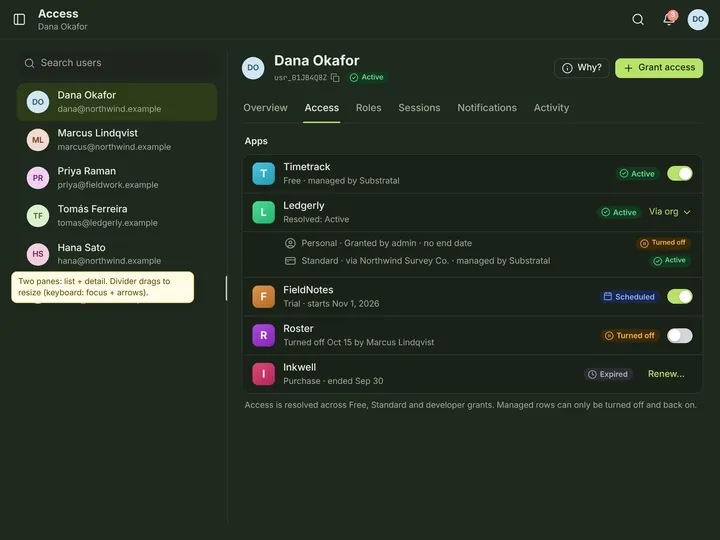View the Activity tab
Viewport: 720px width, 540px height.
click(551, 108)
